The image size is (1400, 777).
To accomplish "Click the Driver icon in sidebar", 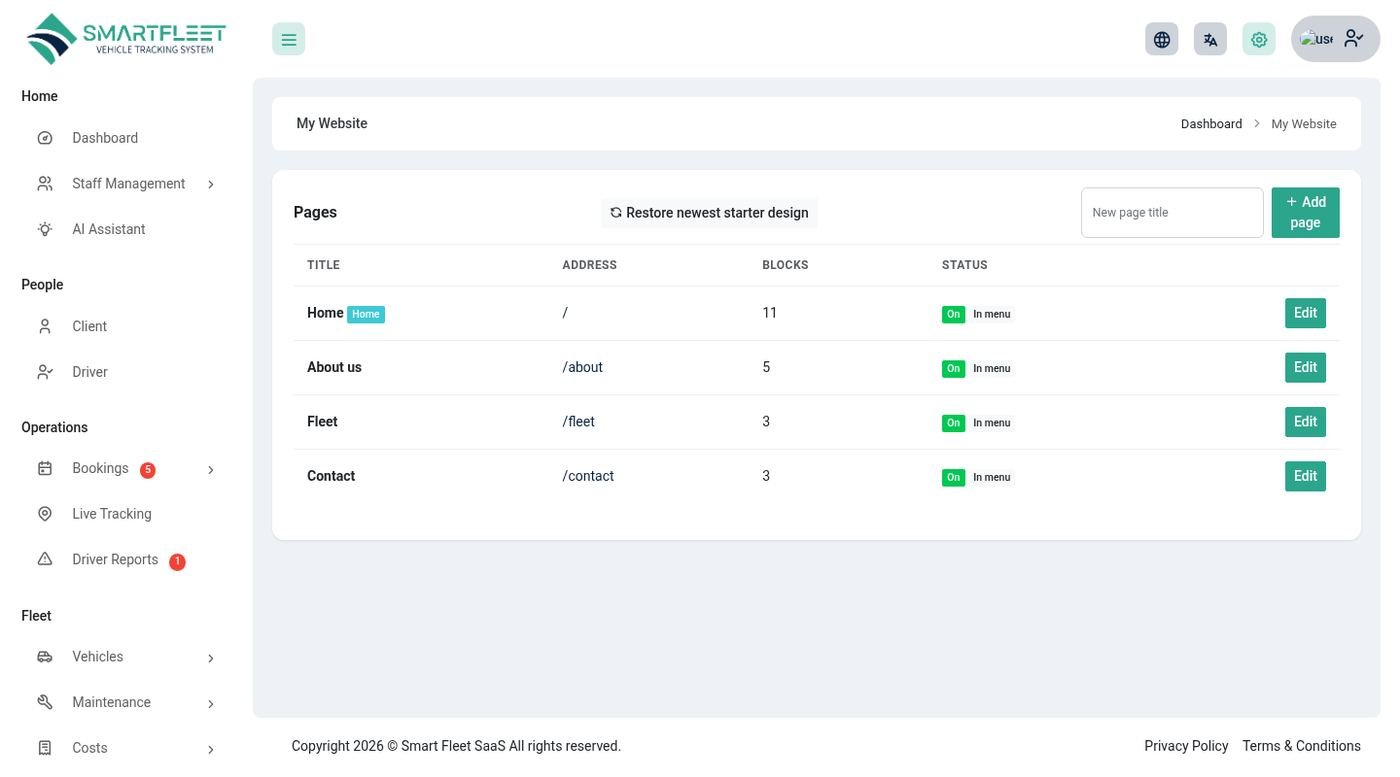I will pyautogui.click(x=45, y=372).
